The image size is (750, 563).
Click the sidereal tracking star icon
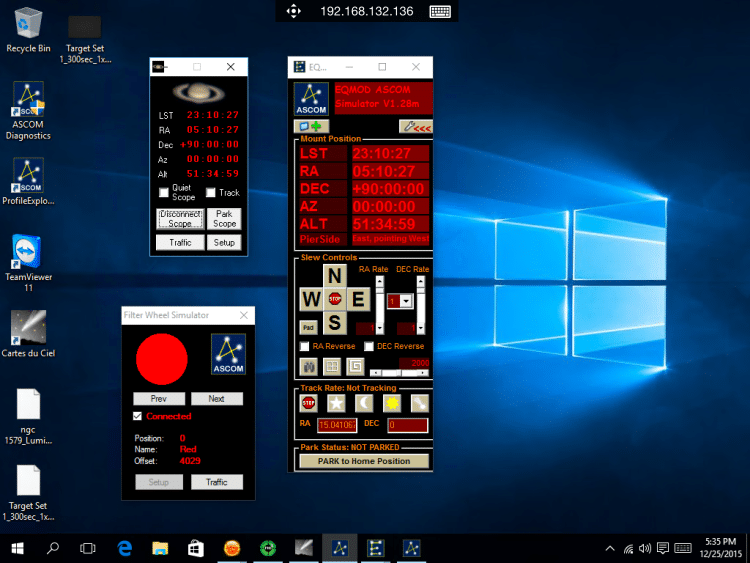click(x=336, y=403)
